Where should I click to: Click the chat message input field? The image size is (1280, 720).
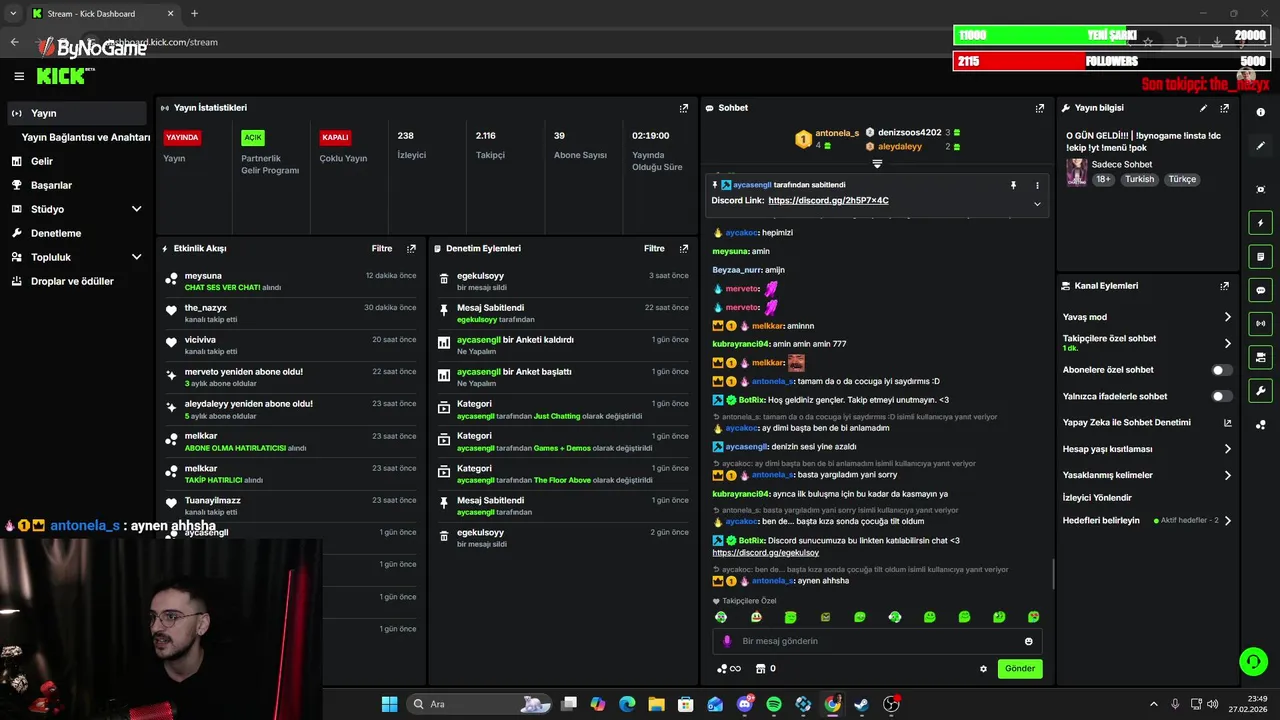pos(877,641)
